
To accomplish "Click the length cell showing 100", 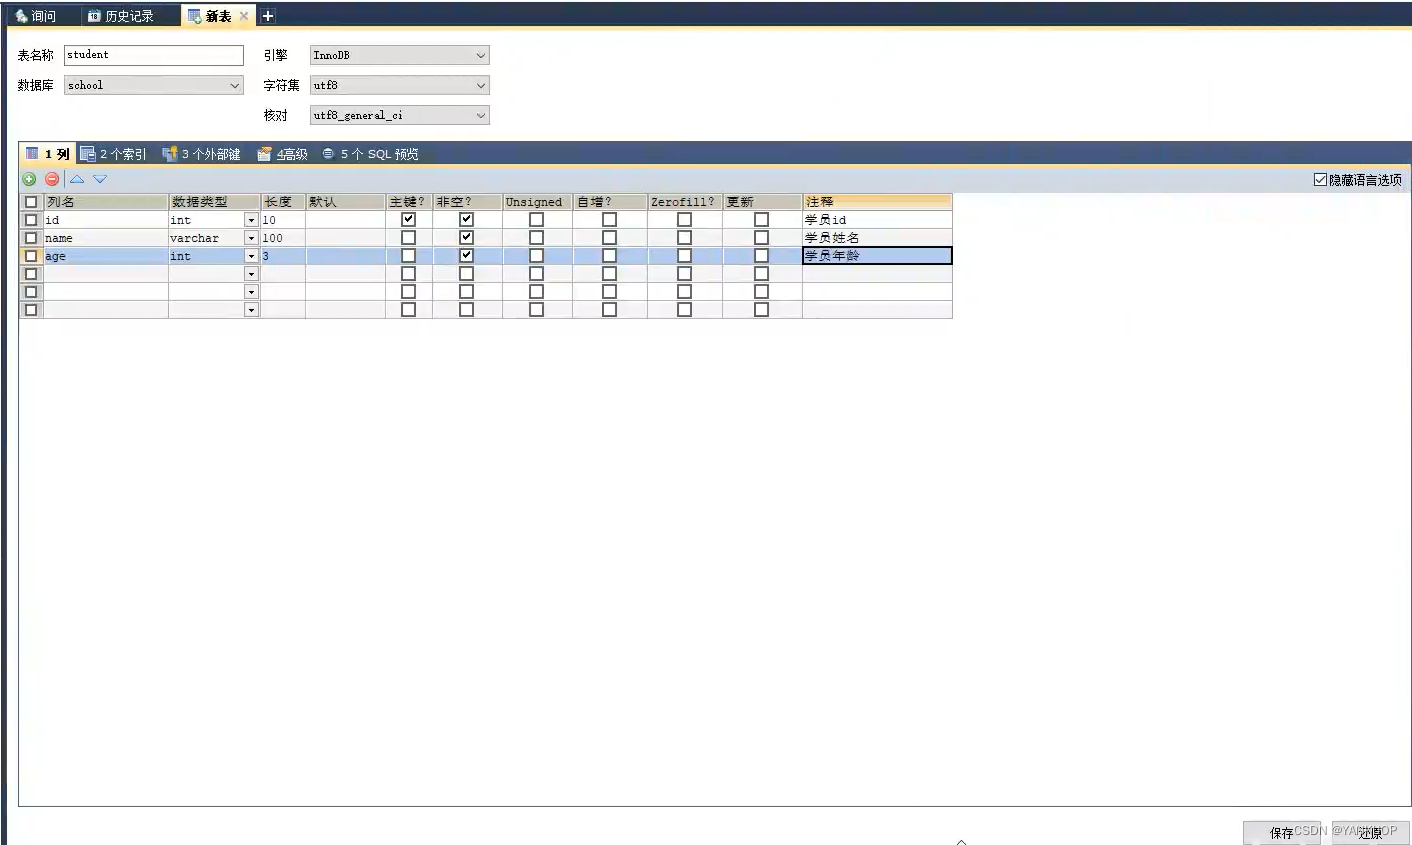I will tap(283, 238).
